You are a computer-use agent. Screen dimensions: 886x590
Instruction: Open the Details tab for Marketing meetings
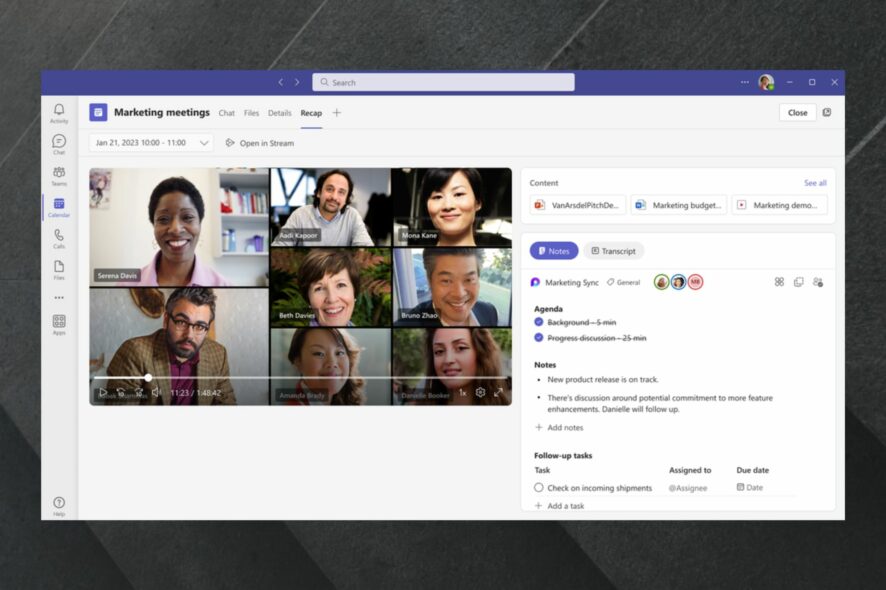coord(279,113)
